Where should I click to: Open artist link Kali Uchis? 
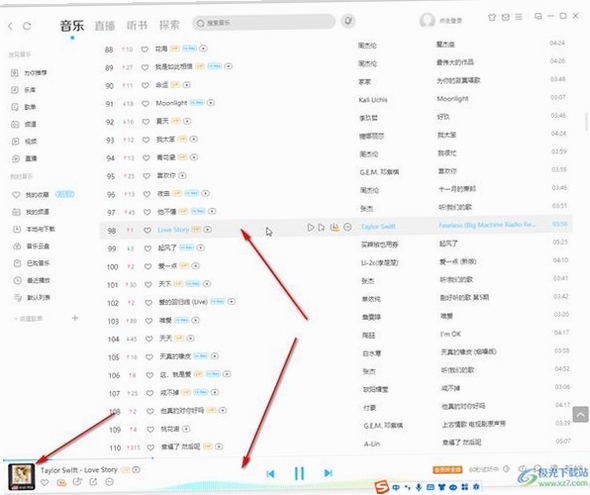(x=373, y=100)
